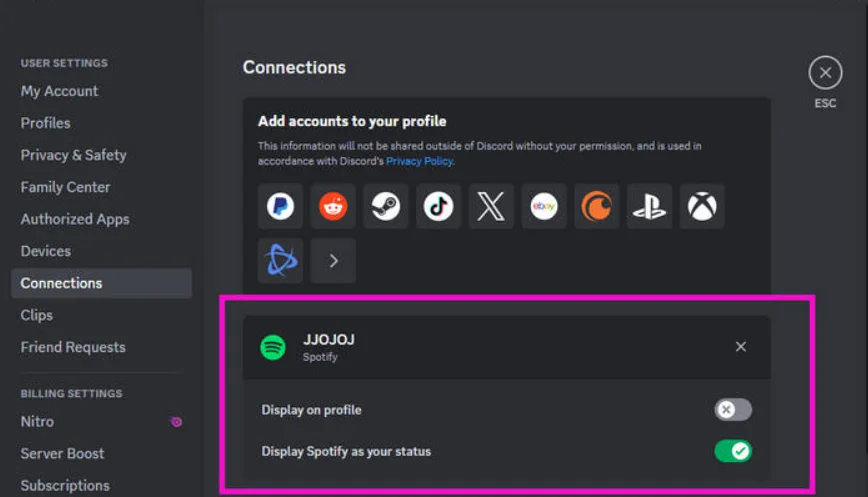Image resolution: width=868 pixels, height=497 pixels.
Task: Click the 'Display on profile' label
Action: pos(311,410)
